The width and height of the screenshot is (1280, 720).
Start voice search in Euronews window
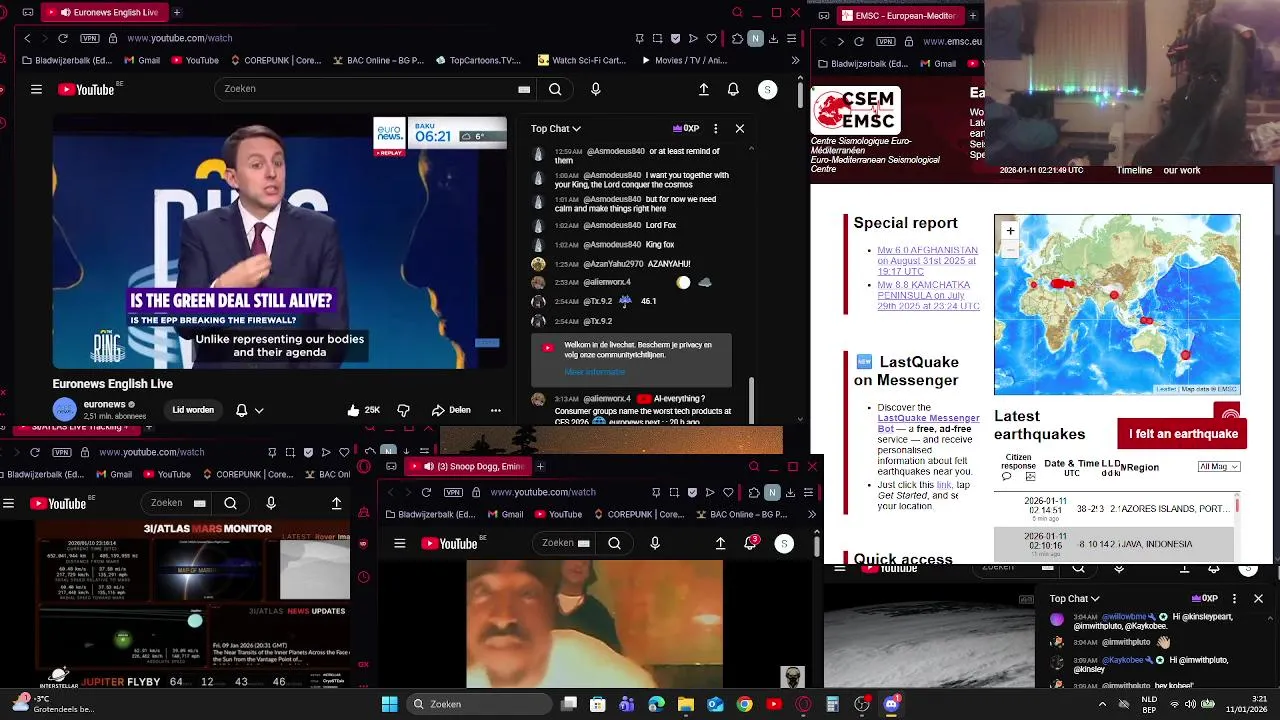596,89
